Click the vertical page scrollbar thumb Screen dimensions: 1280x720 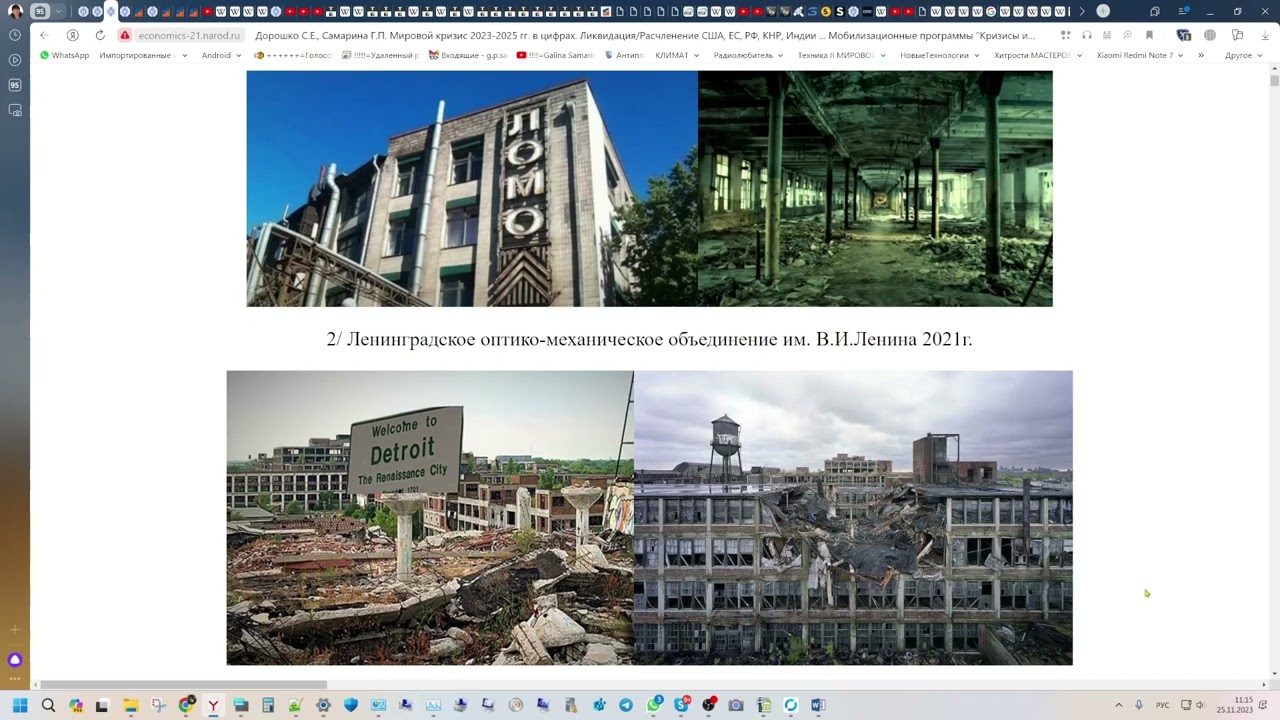pos(1274,80)
